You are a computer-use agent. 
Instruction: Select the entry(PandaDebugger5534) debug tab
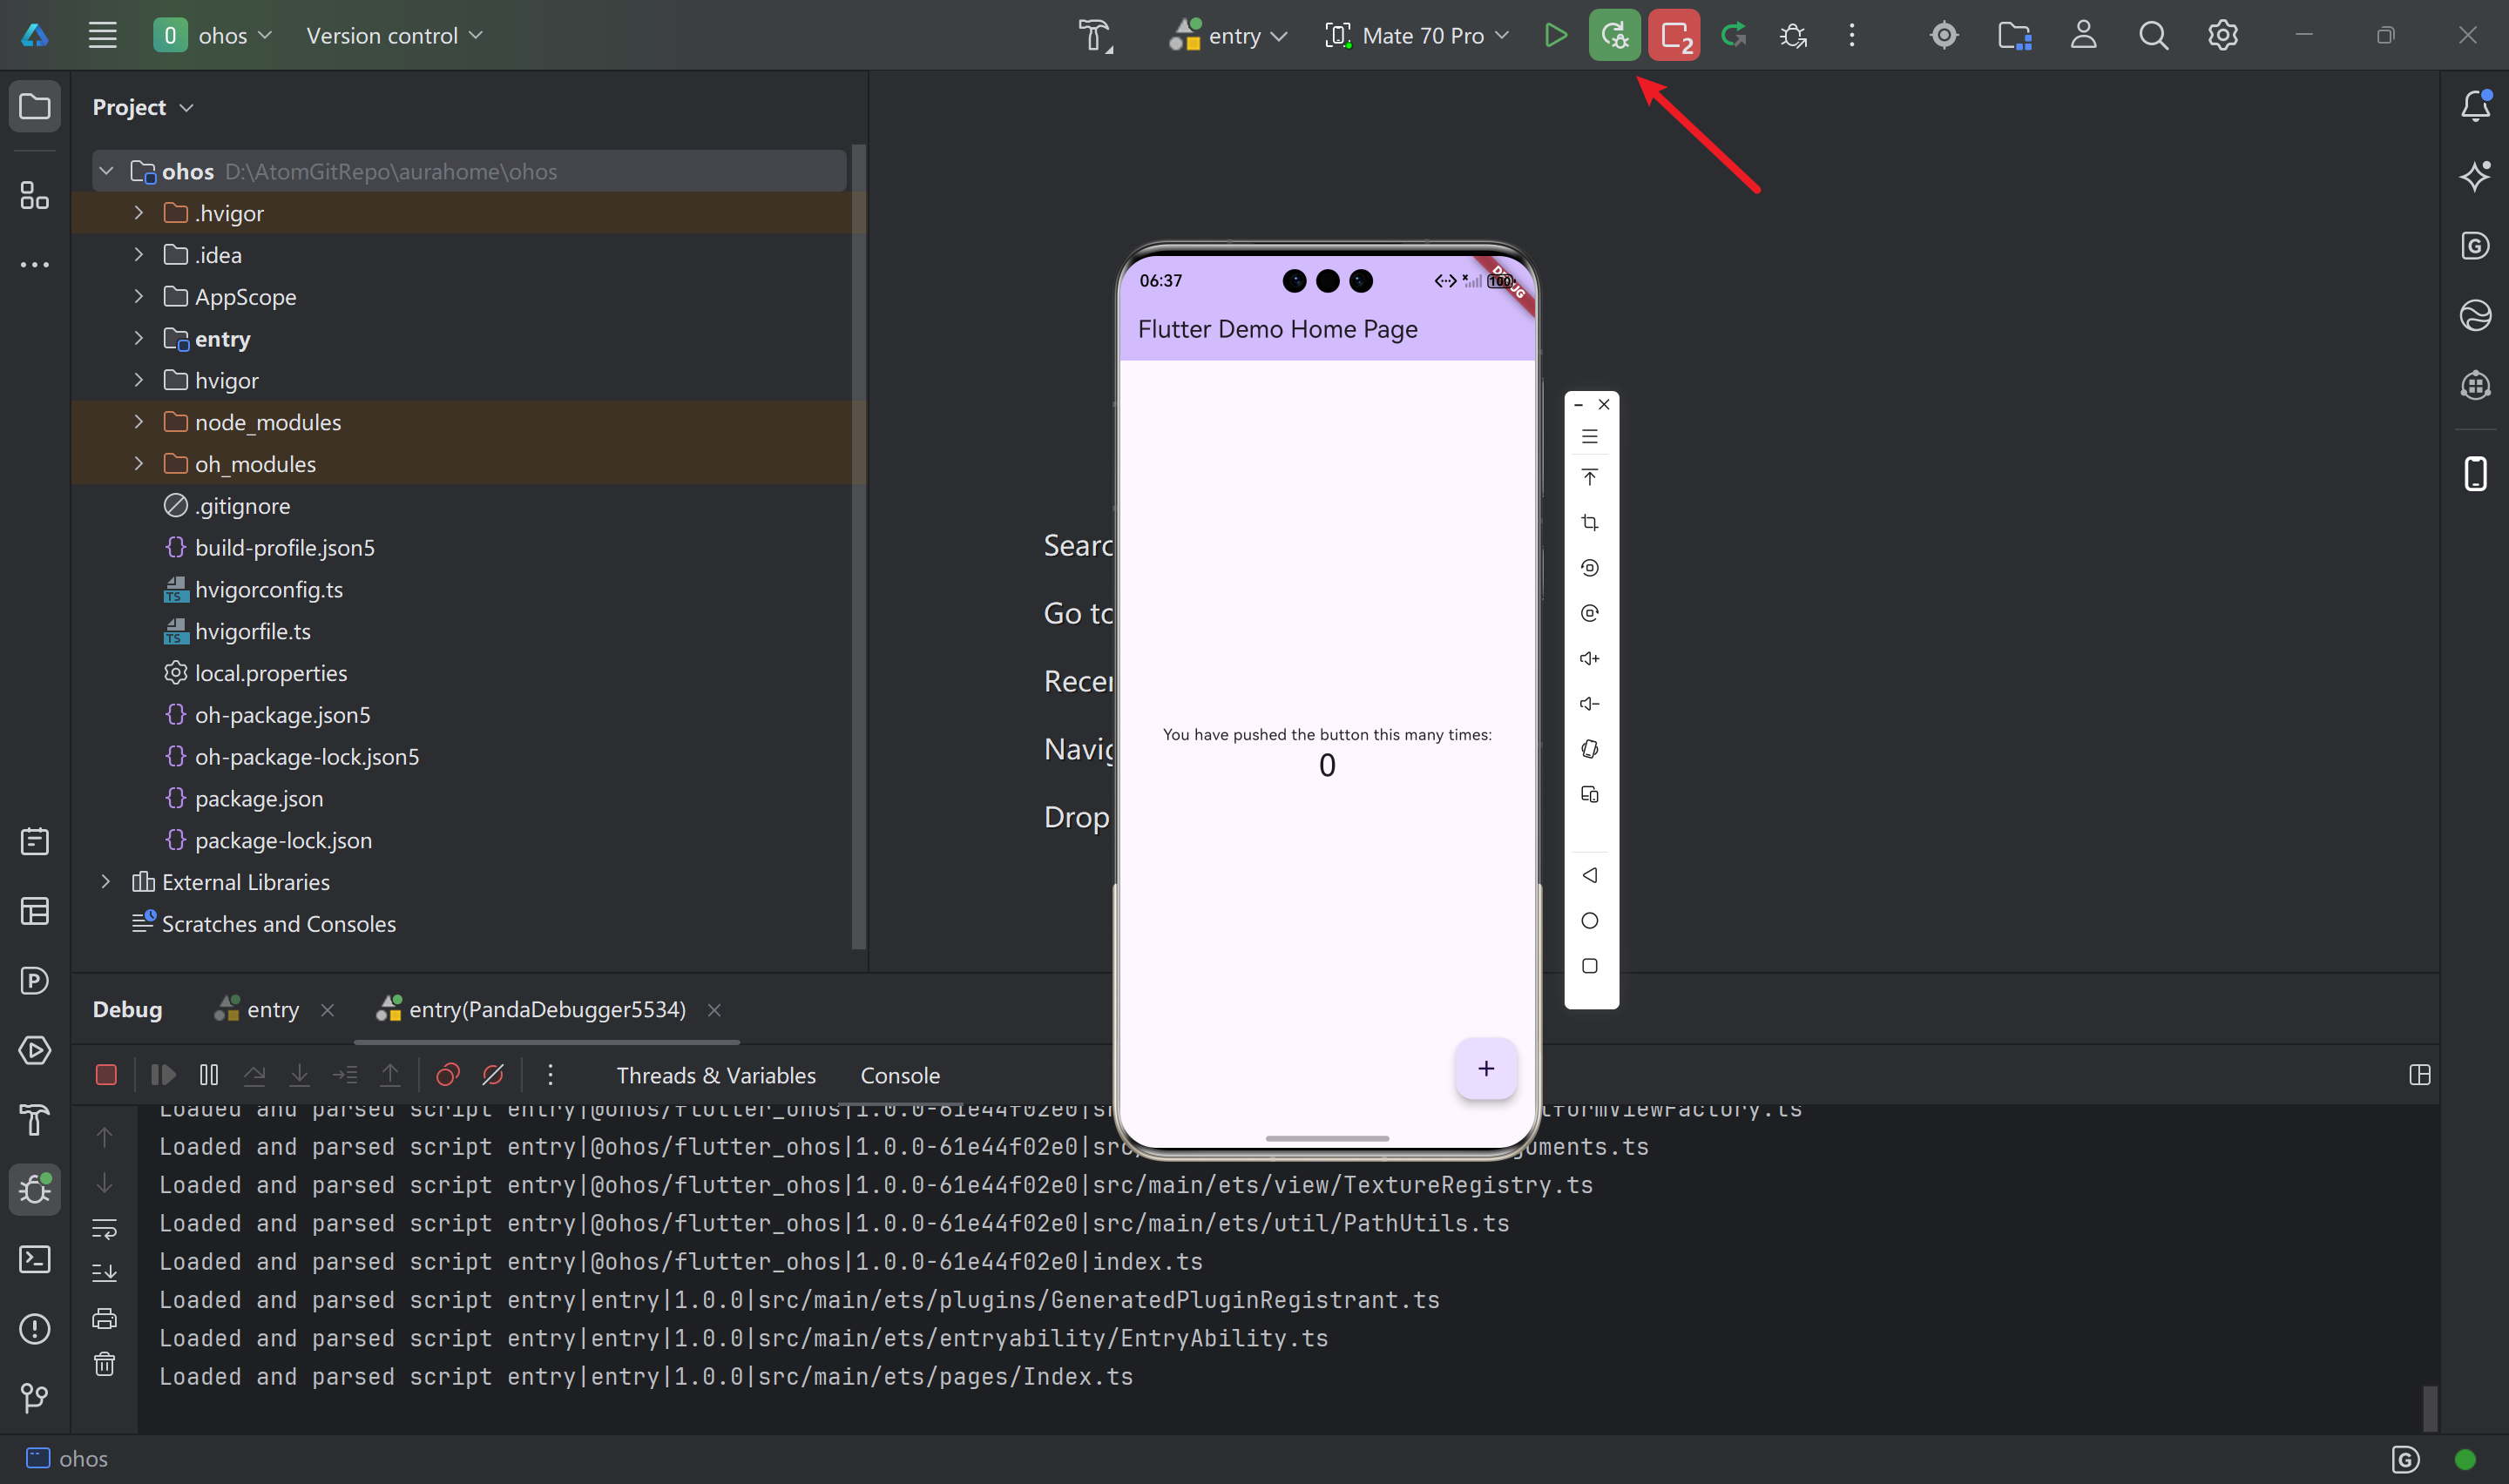[x=546, y=1010]
